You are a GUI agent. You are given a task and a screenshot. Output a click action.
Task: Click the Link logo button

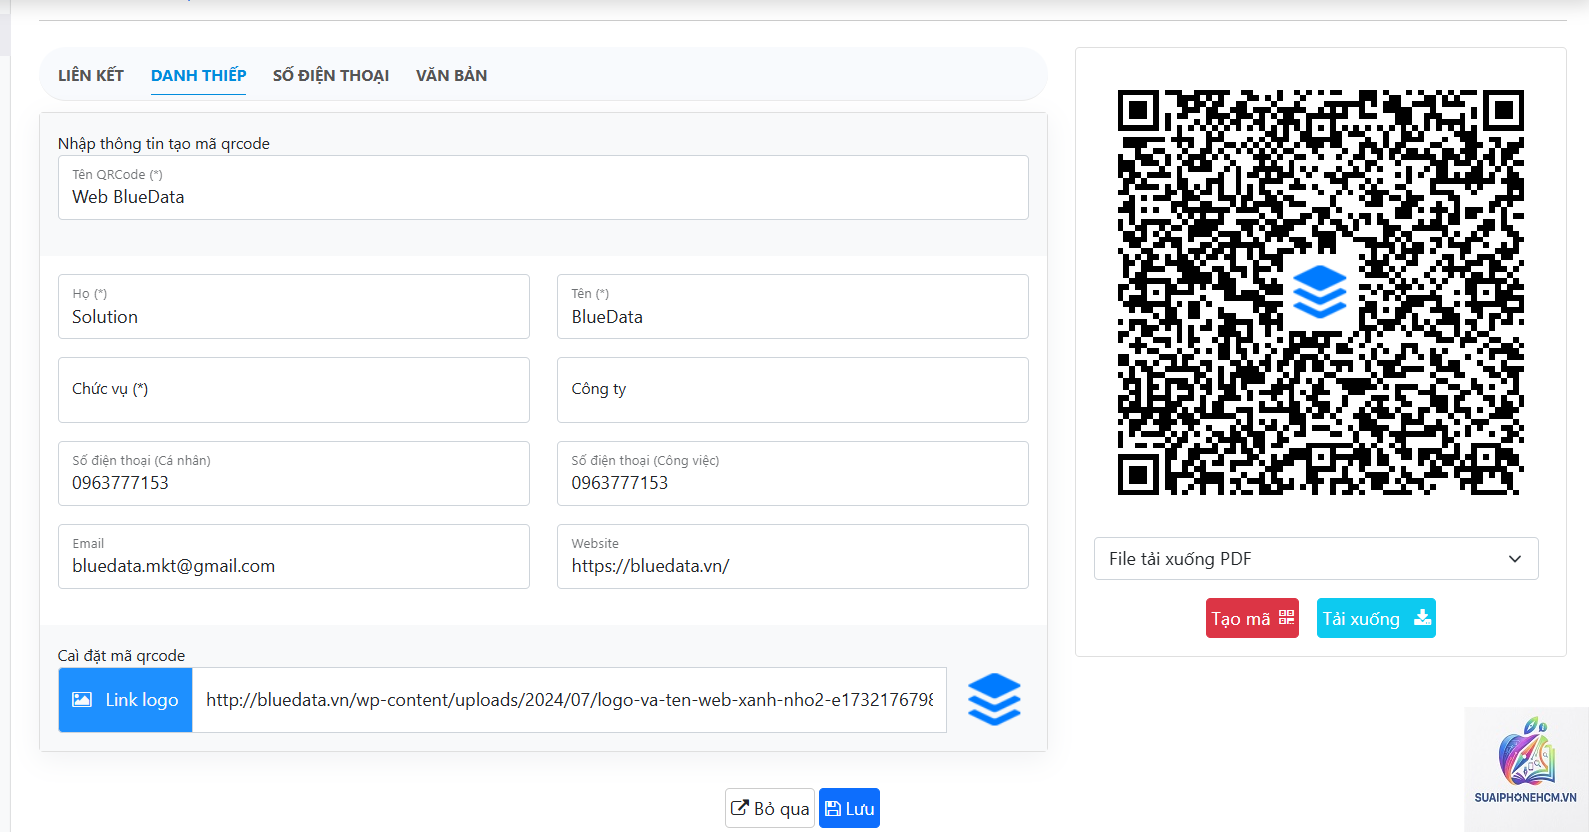[125, 700]
